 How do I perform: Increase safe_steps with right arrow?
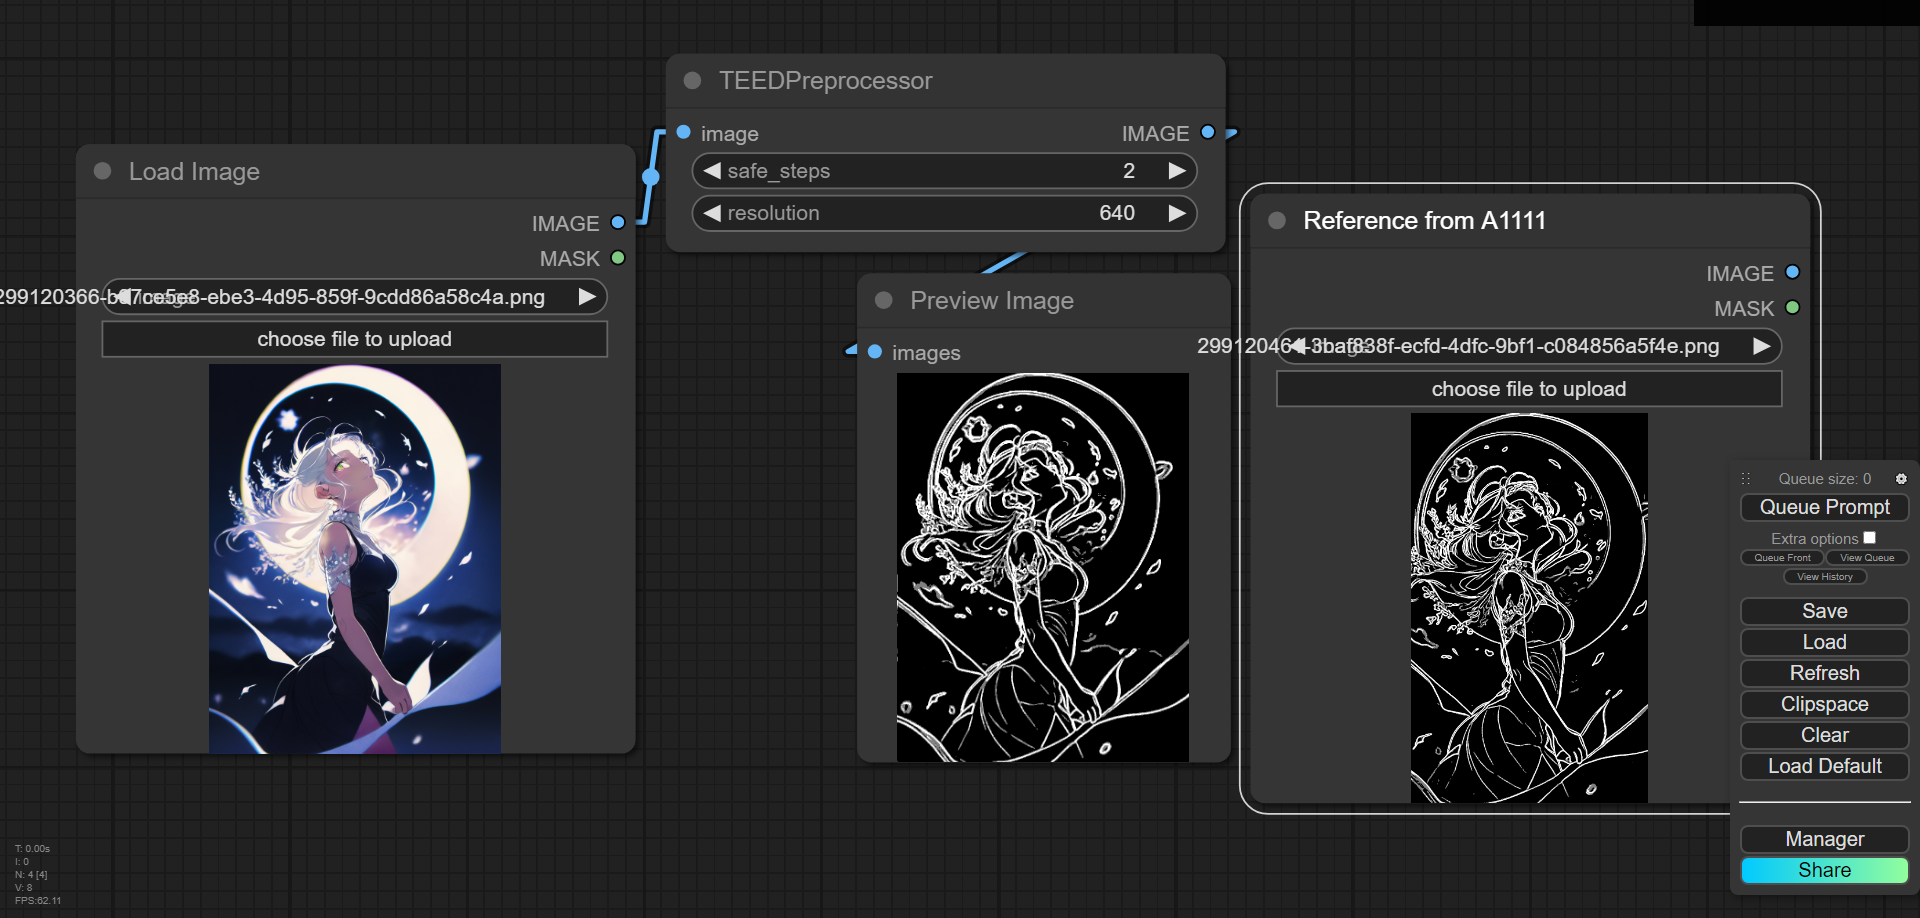(x=1177, y=171)
